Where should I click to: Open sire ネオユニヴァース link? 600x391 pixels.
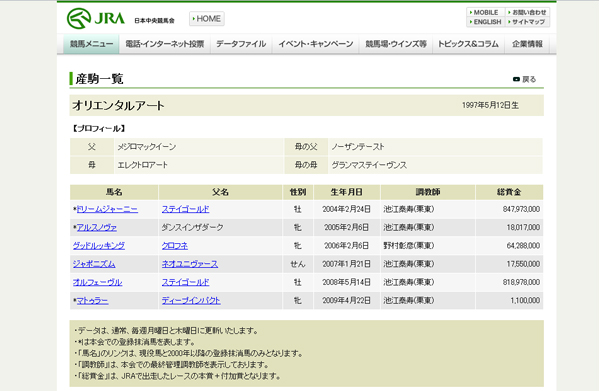[190, 264]
